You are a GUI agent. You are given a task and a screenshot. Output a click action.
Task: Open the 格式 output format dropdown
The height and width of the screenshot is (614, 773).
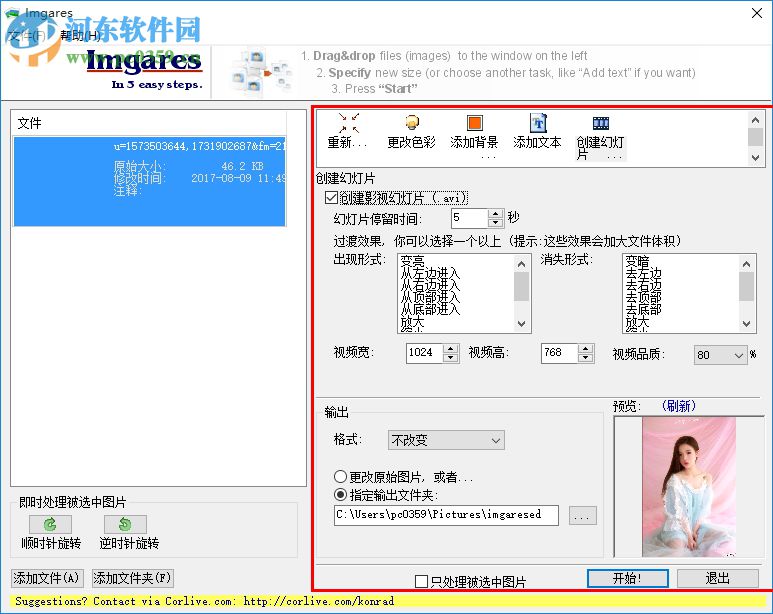point(446,440)
